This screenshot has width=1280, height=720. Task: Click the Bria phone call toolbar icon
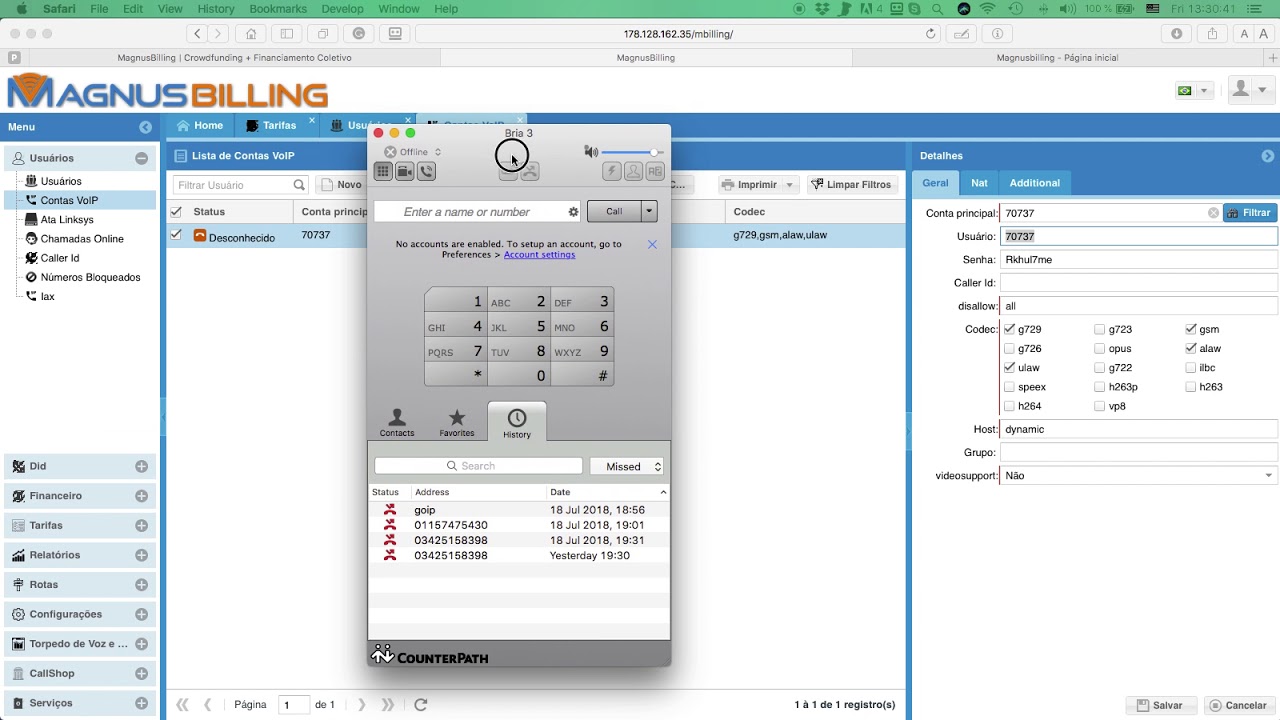click(x=427, y=171)
